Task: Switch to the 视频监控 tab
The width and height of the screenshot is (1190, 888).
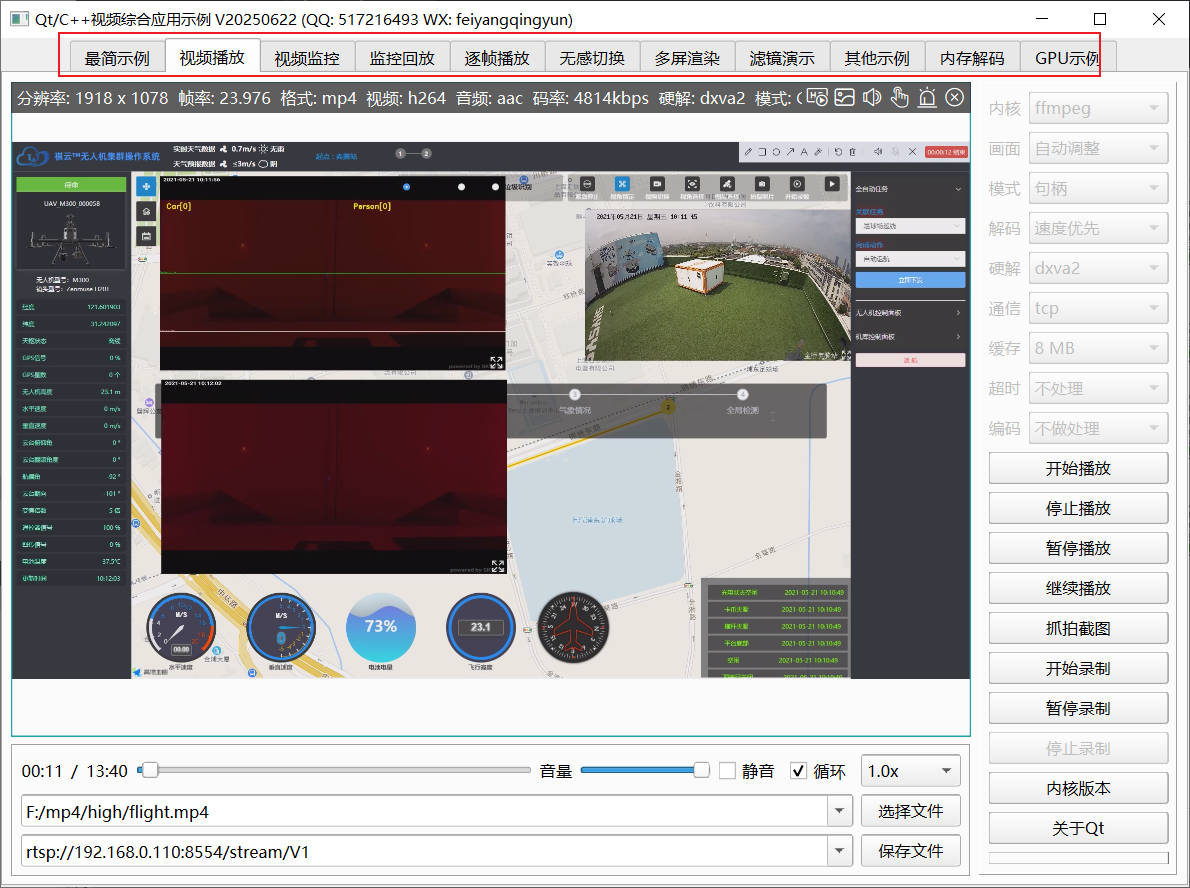Action: point(307,58)
